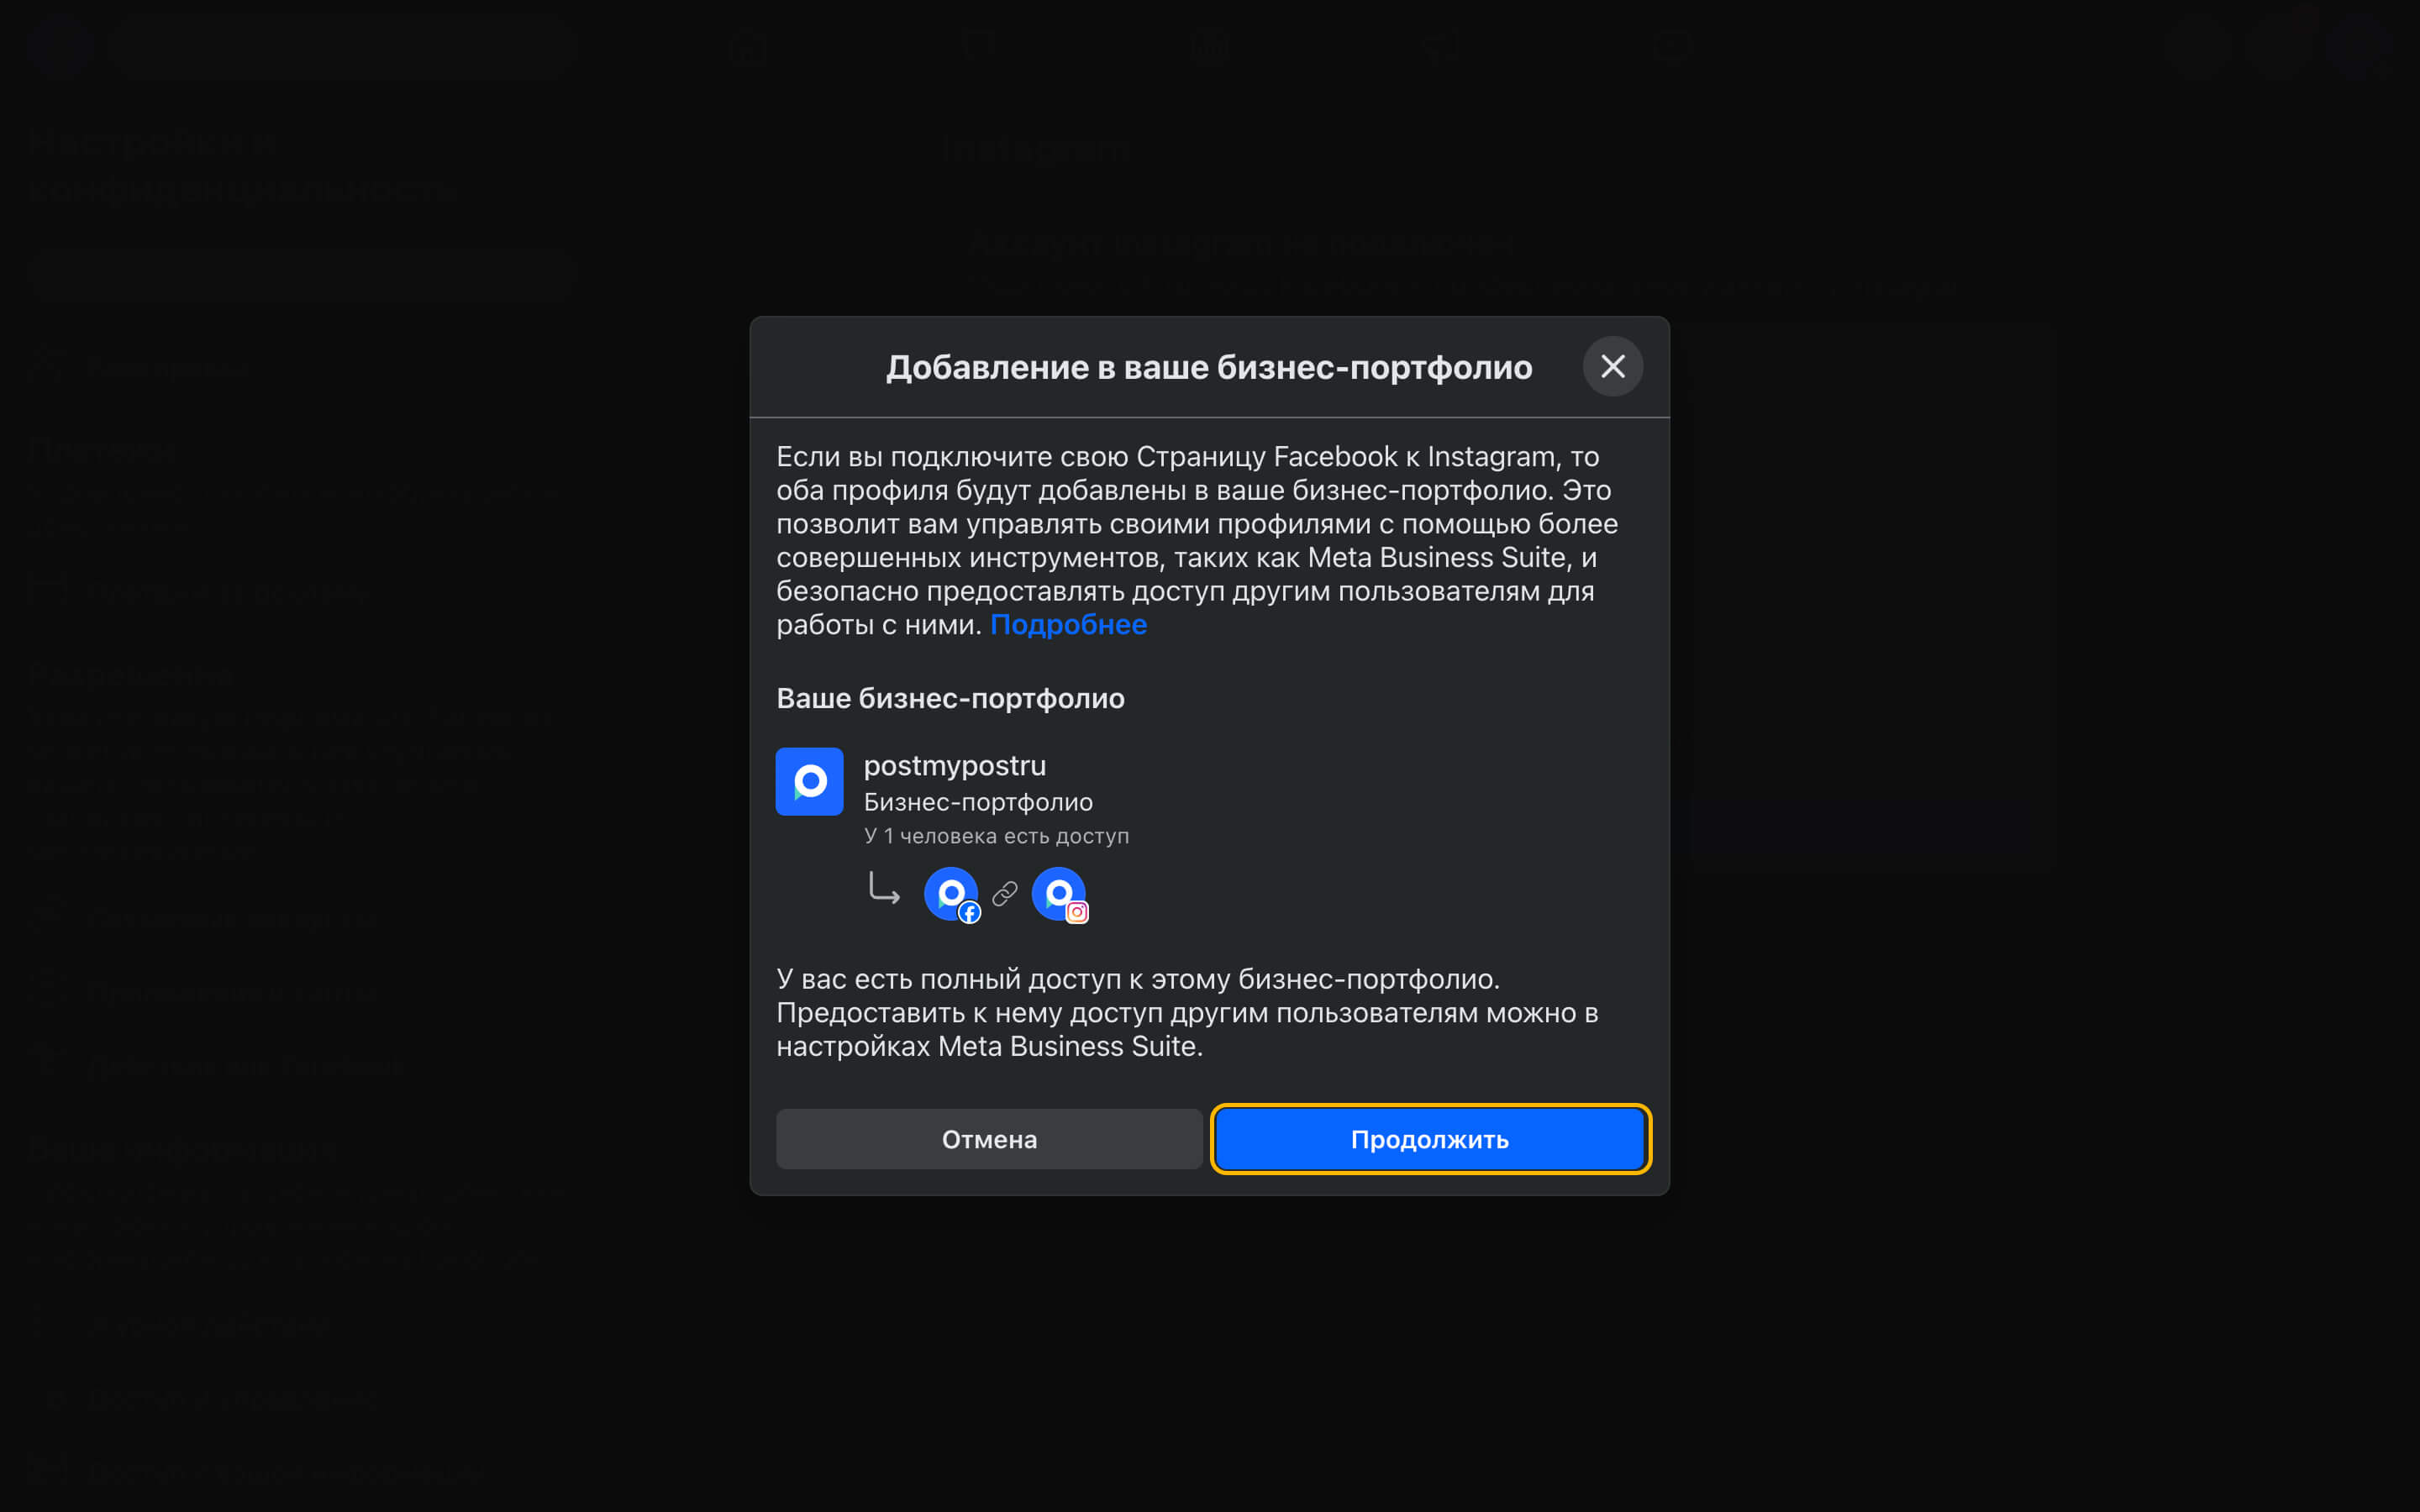
Task: Select avatar with Facebook badge
Action: click(951, 893)
